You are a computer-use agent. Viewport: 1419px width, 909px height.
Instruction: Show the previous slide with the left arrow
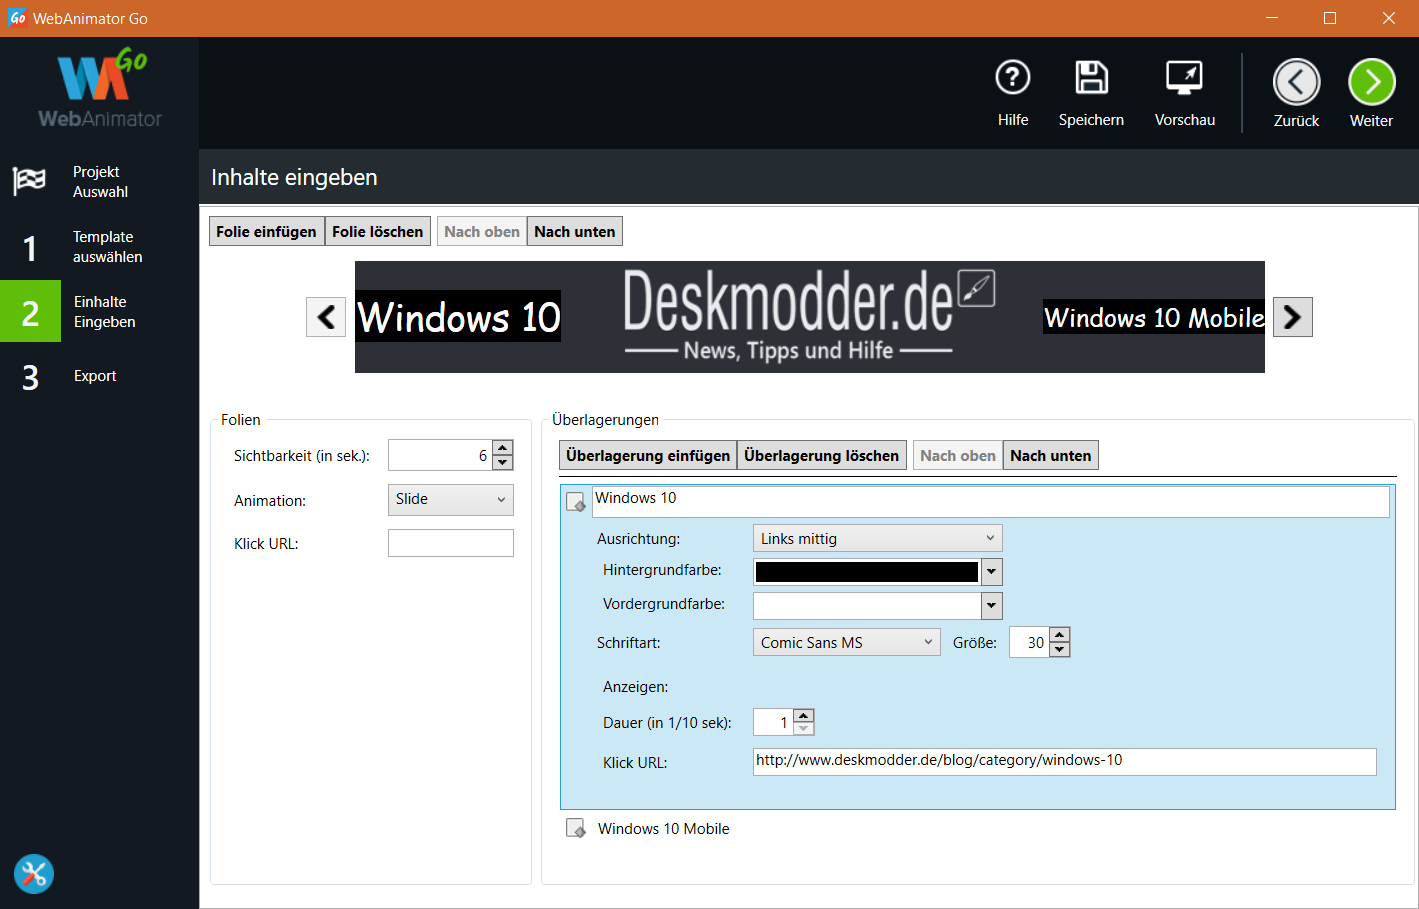pos(326,317)
